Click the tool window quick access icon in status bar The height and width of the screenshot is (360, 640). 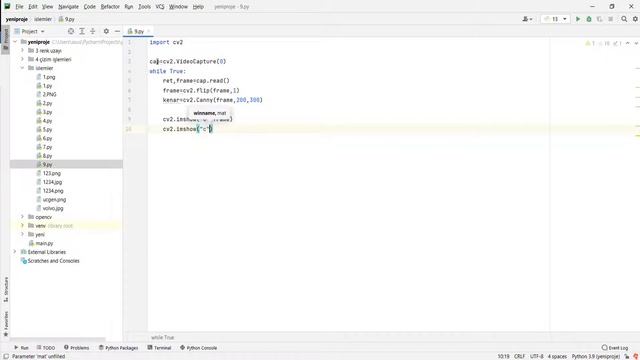(x=6, y=356)
